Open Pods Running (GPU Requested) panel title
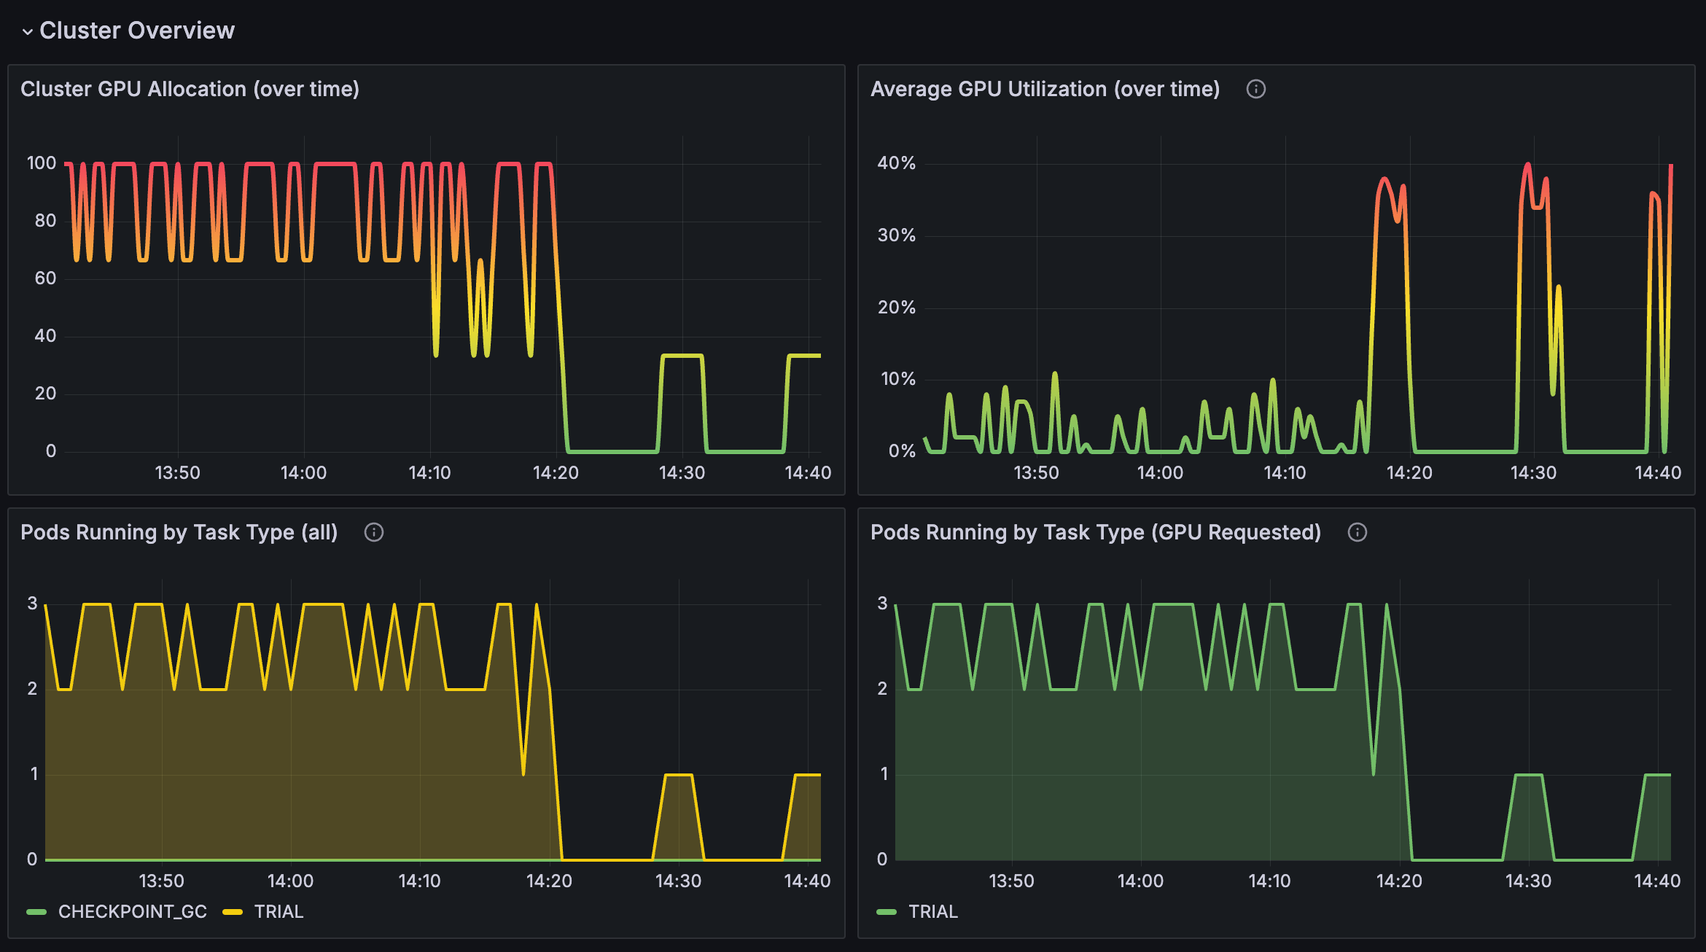The image size is (1706, 952). (1095, 532)
